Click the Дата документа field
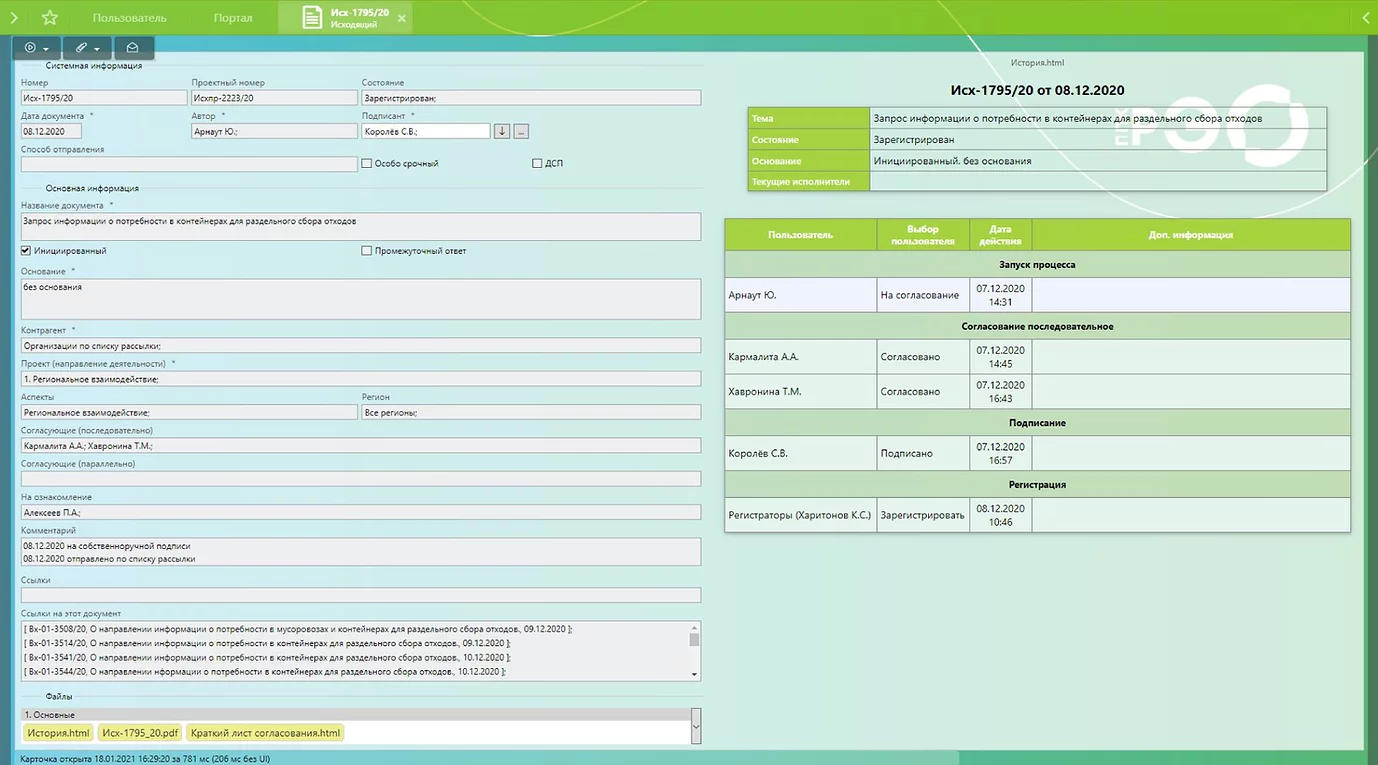 pos(51,131)
